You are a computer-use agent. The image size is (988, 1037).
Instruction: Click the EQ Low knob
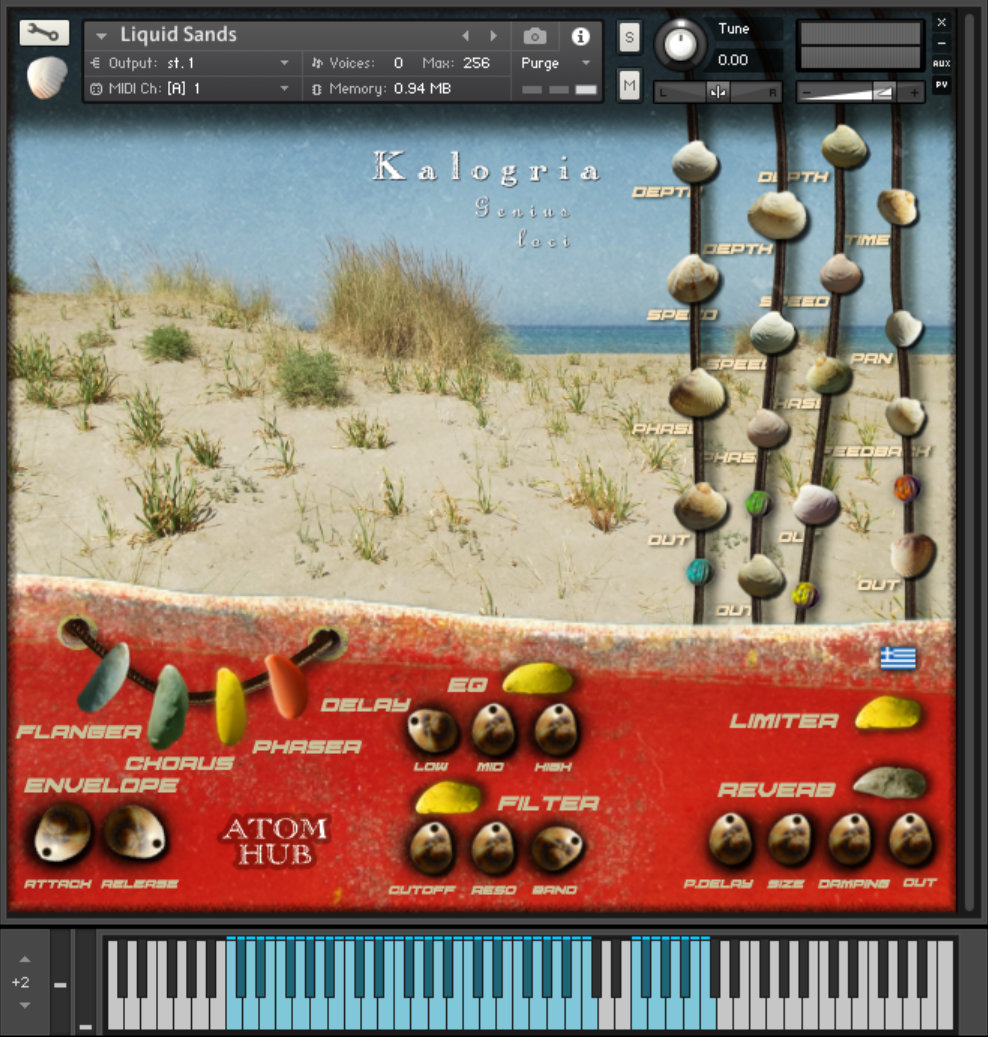432,731
